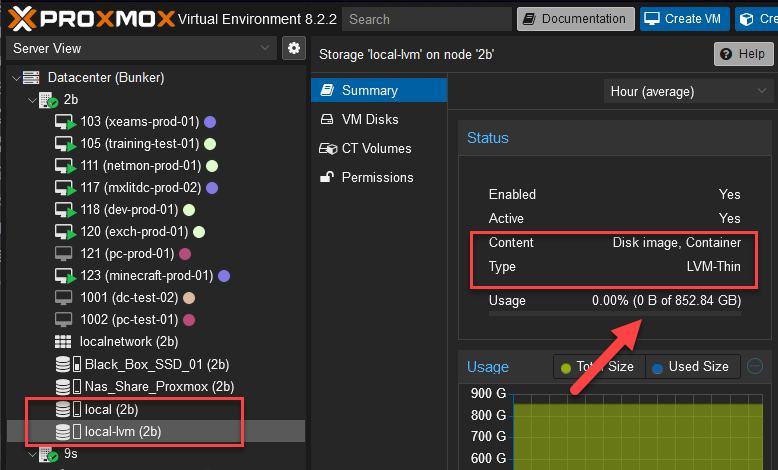Toggle Used Size series in usage chart

point(692,367)
